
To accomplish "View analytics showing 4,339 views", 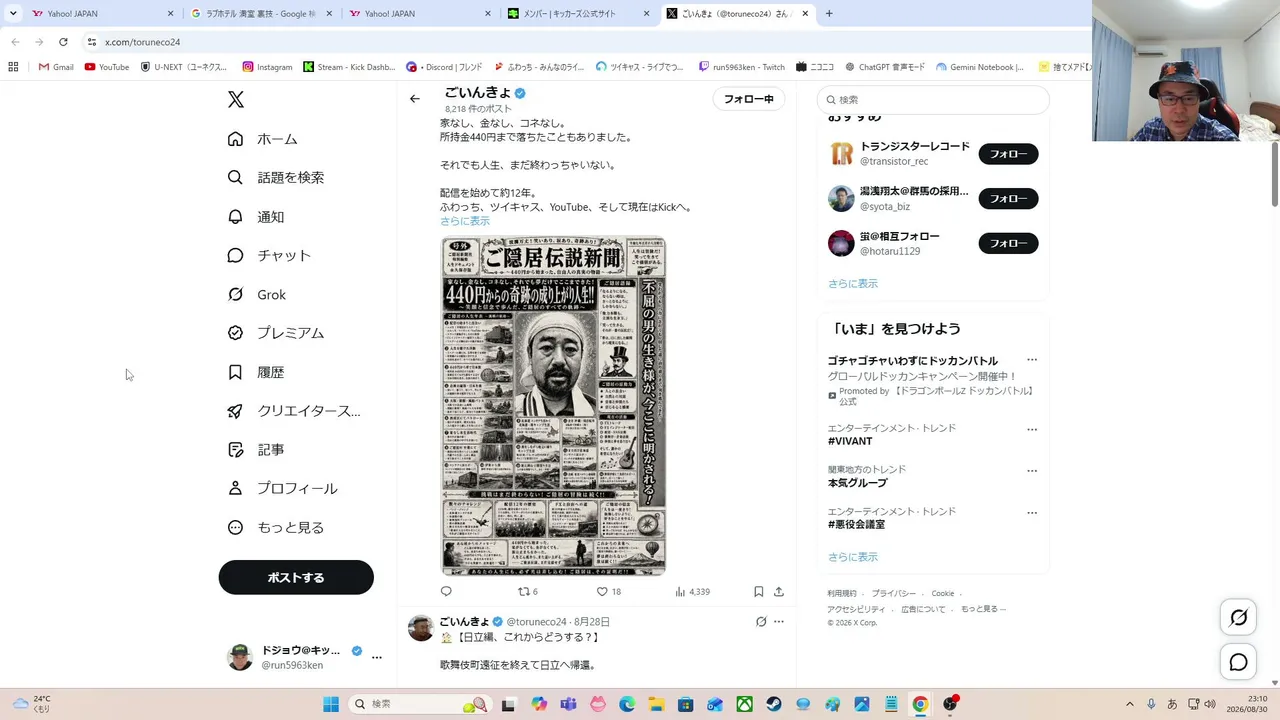I will pyautogui.click(x=692, y=591).
